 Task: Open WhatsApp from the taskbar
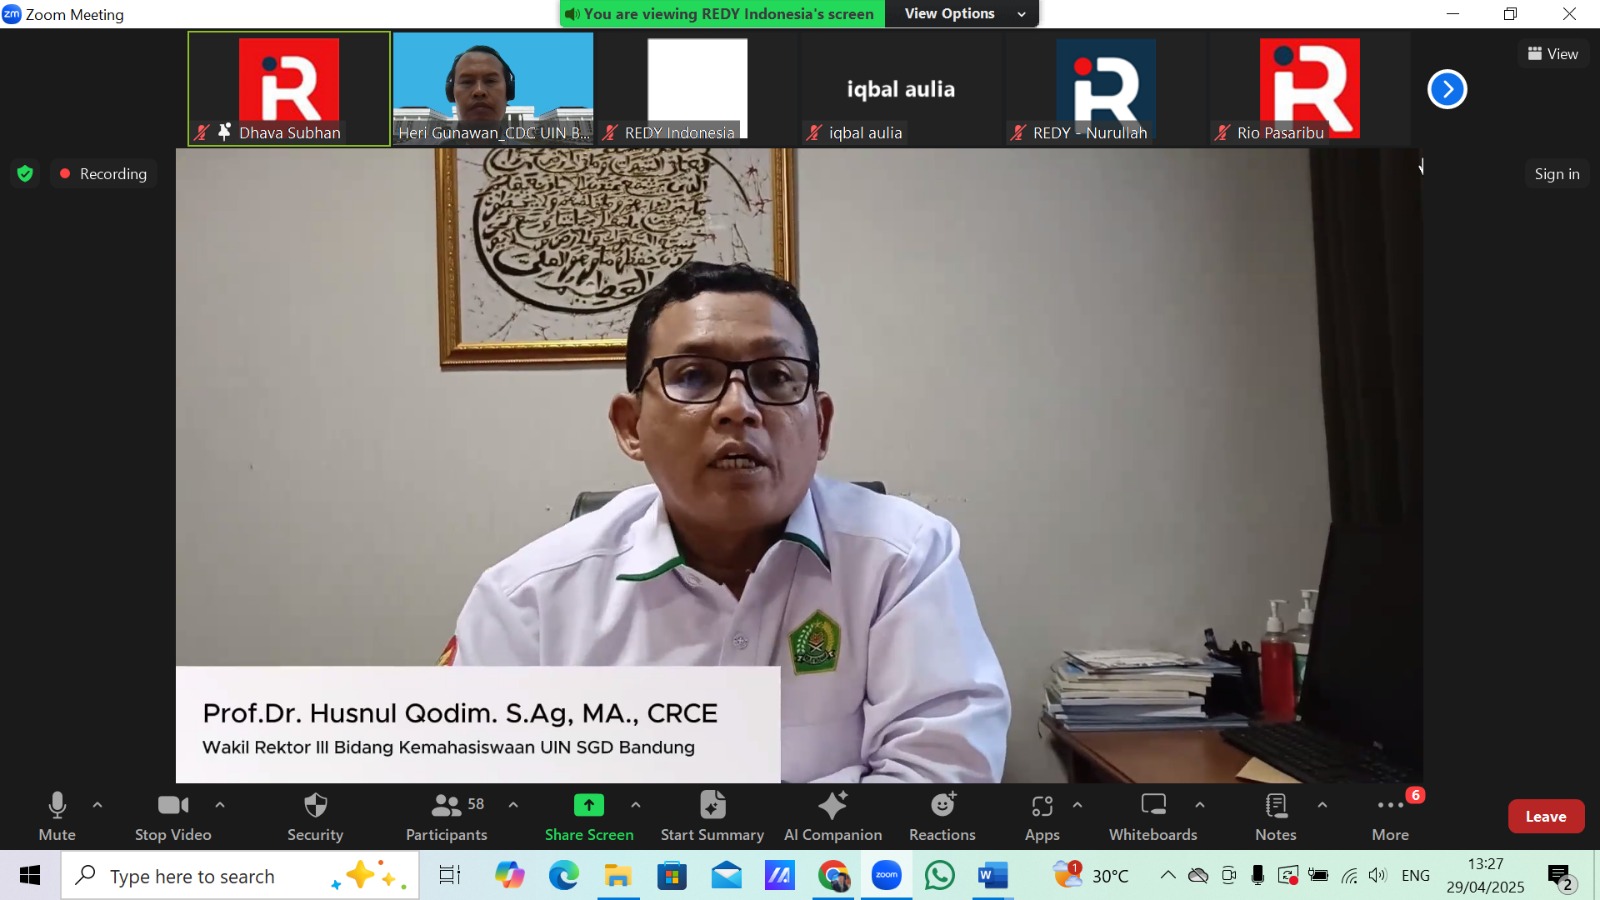tap(940, 876)
